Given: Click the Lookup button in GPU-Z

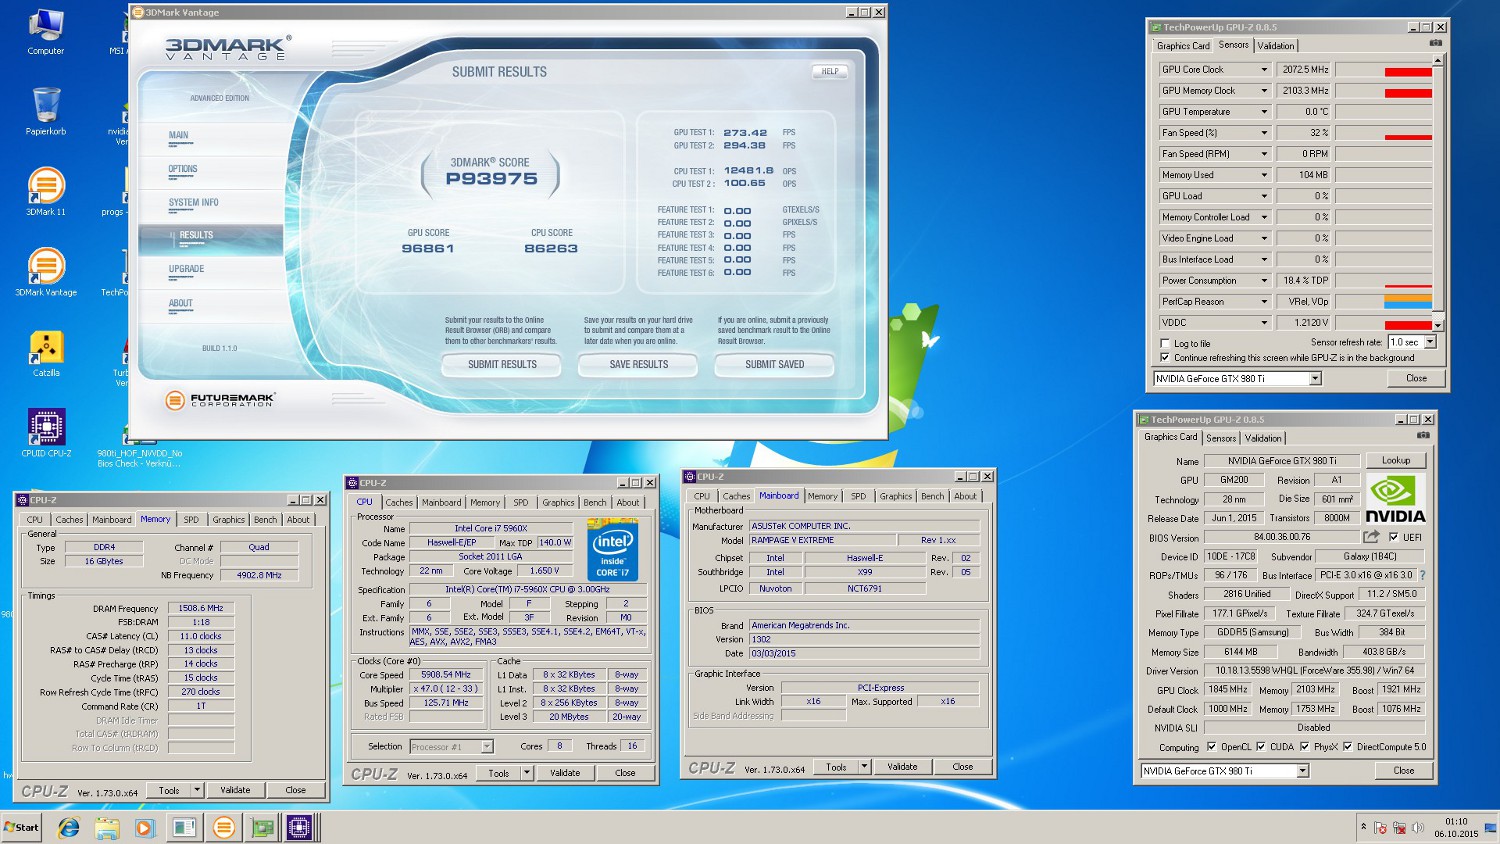Looking at the screenshot, I should point(1396,461).
